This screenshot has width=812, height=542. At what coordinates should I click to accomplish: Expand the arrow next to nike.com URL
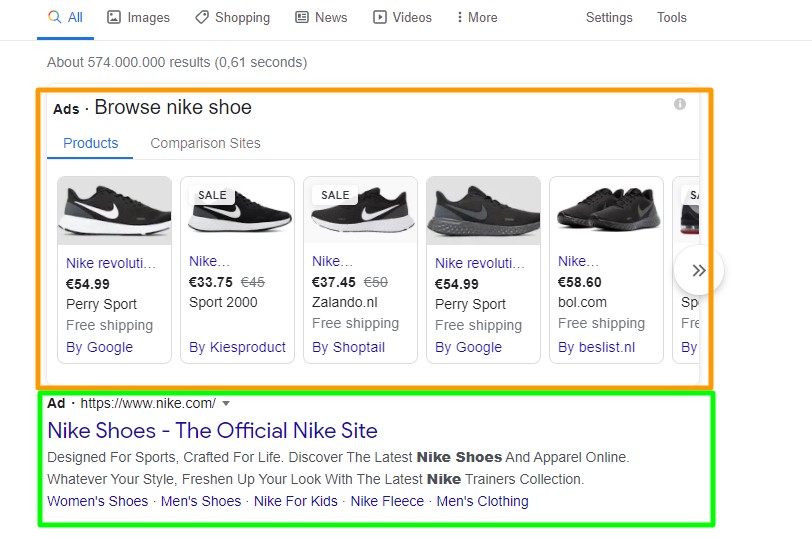pos(226,404)
